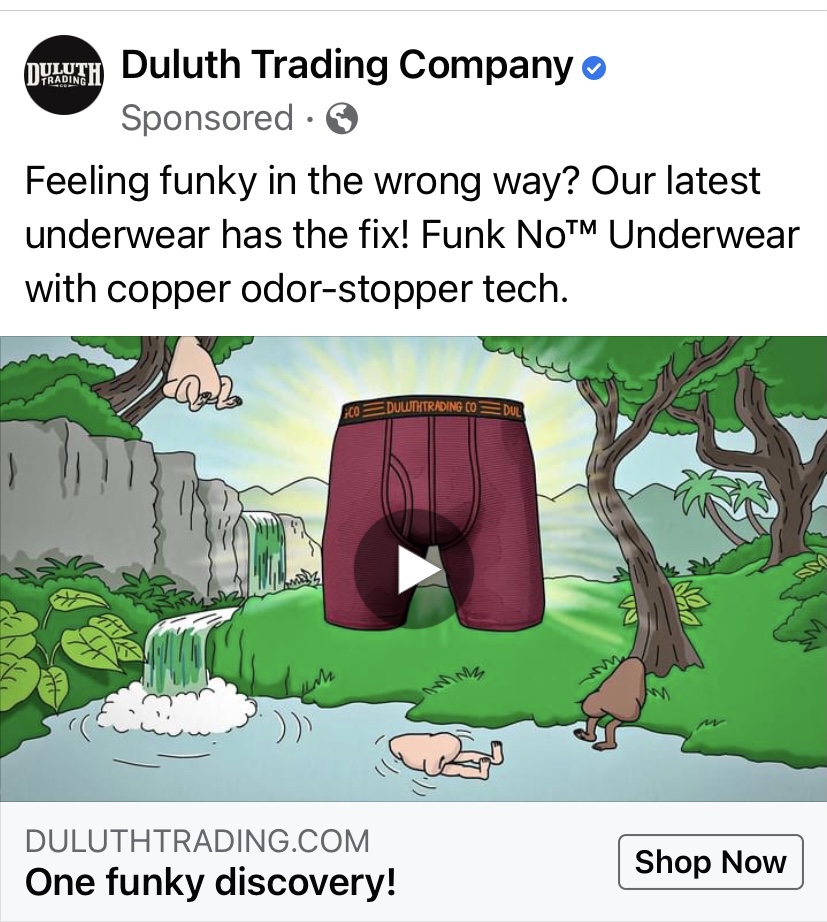Open the DULUTHTRADING.COM link
Viewport: 827px width, 922px height.
click(x=197, y=841)
